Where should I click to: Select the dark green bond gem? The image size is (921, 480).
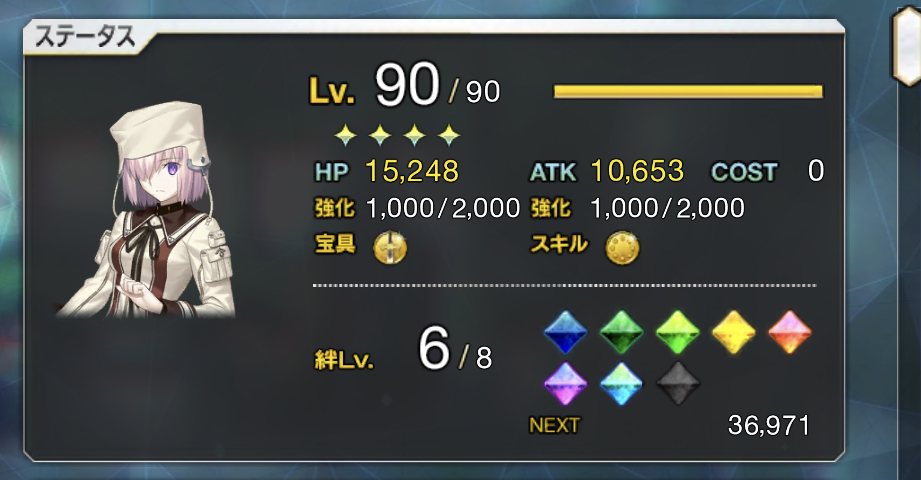pos(621,332)
